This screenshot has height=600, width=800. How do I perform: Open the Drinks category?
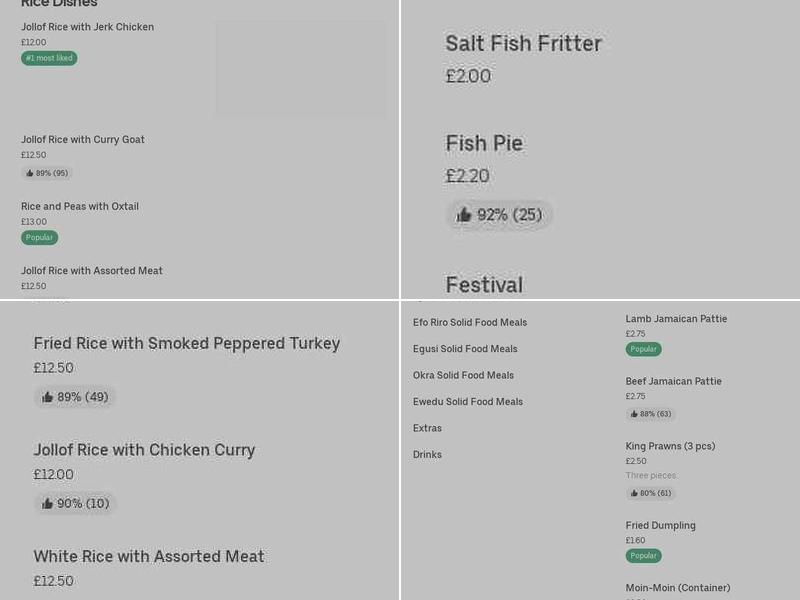pyautogui.click(x=427, y=454)
